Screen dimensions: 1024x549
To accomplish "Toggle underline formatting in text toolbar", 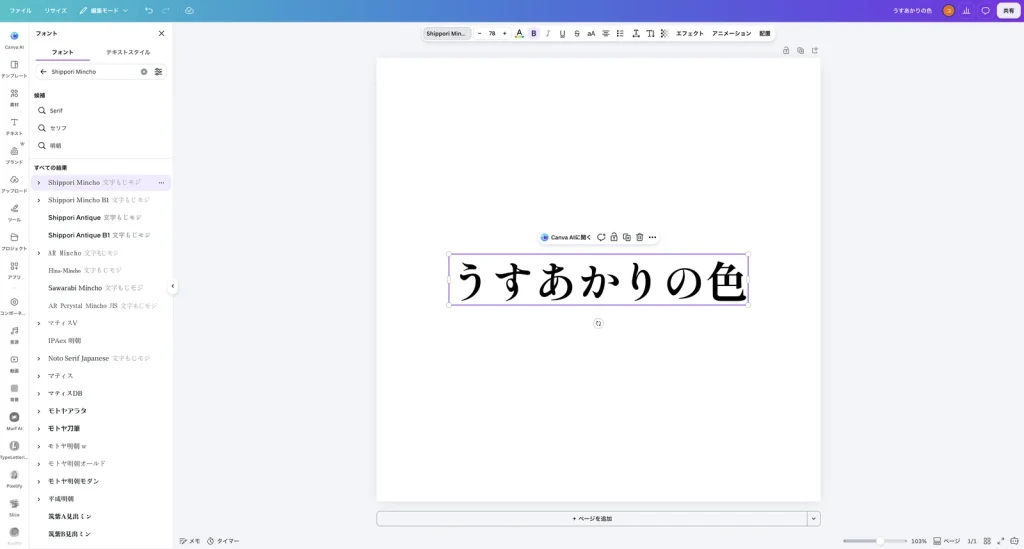I will point(562,33).
